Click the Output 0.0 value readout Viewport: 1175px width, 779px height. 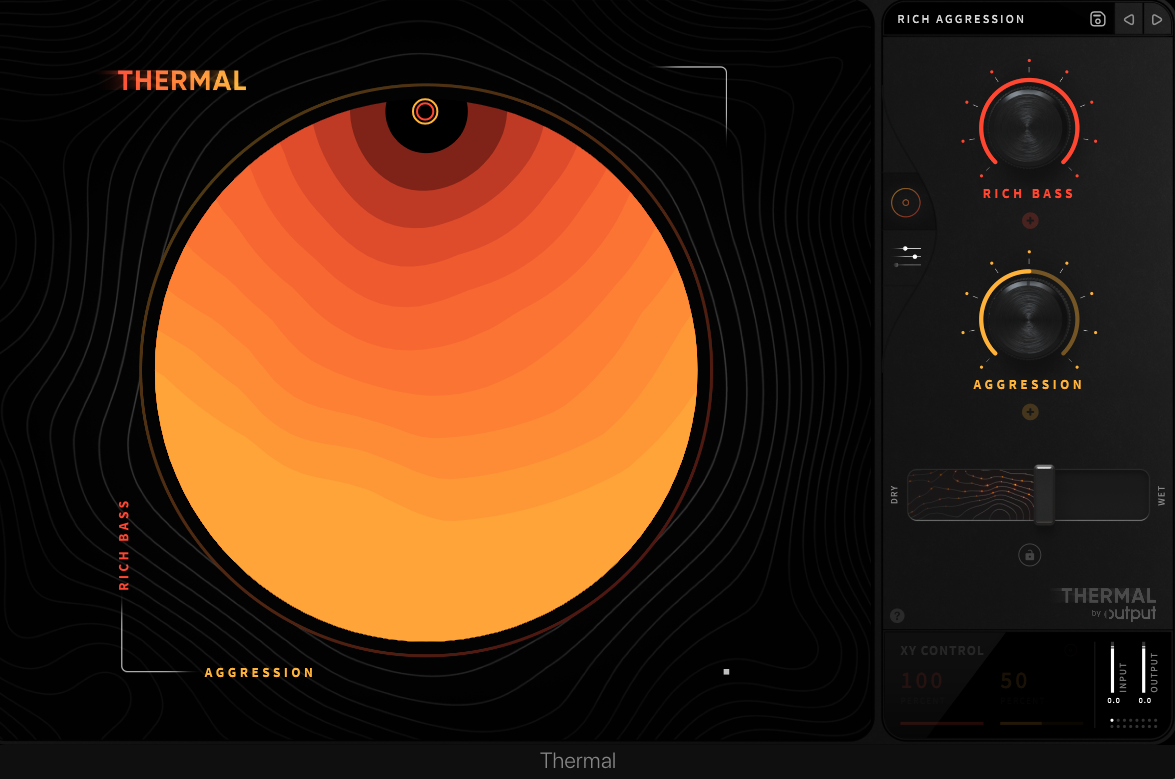pyautogui.click(x=1144, y=701)
